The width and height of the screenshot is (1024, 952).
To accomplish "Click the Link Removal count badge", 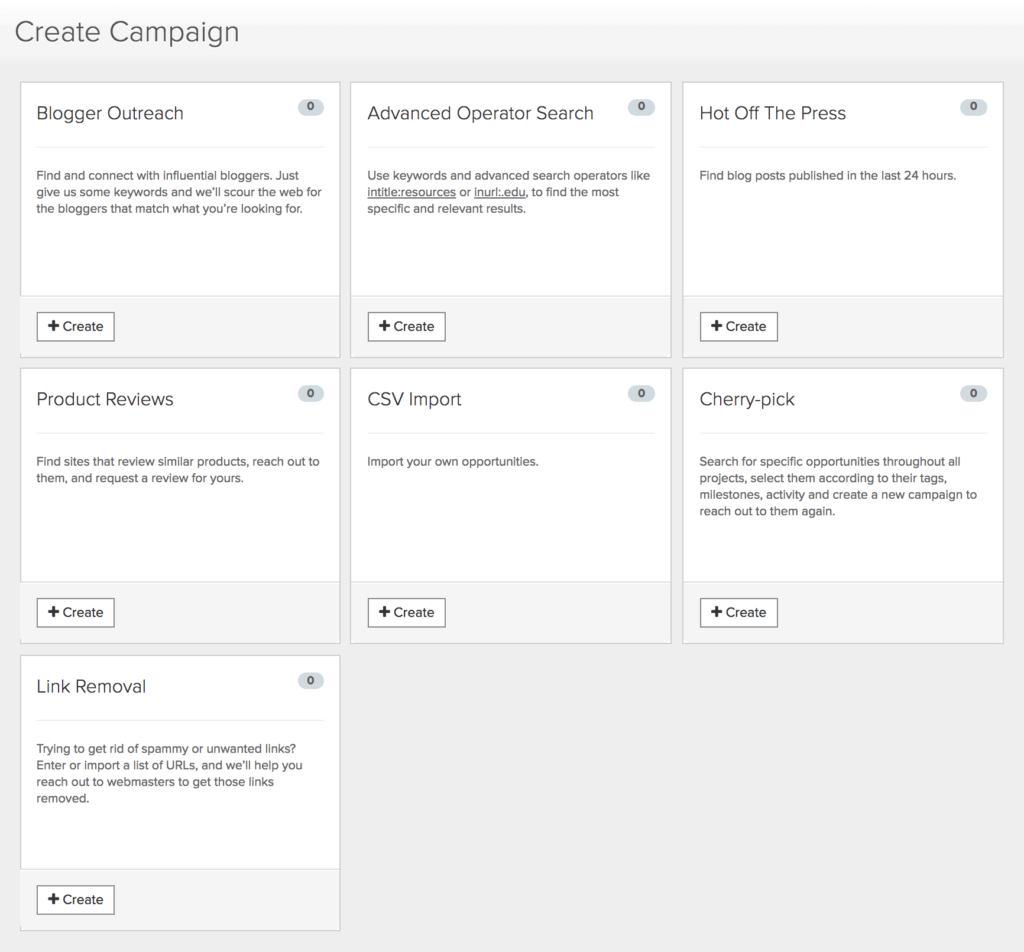I will tap(310, 681).
